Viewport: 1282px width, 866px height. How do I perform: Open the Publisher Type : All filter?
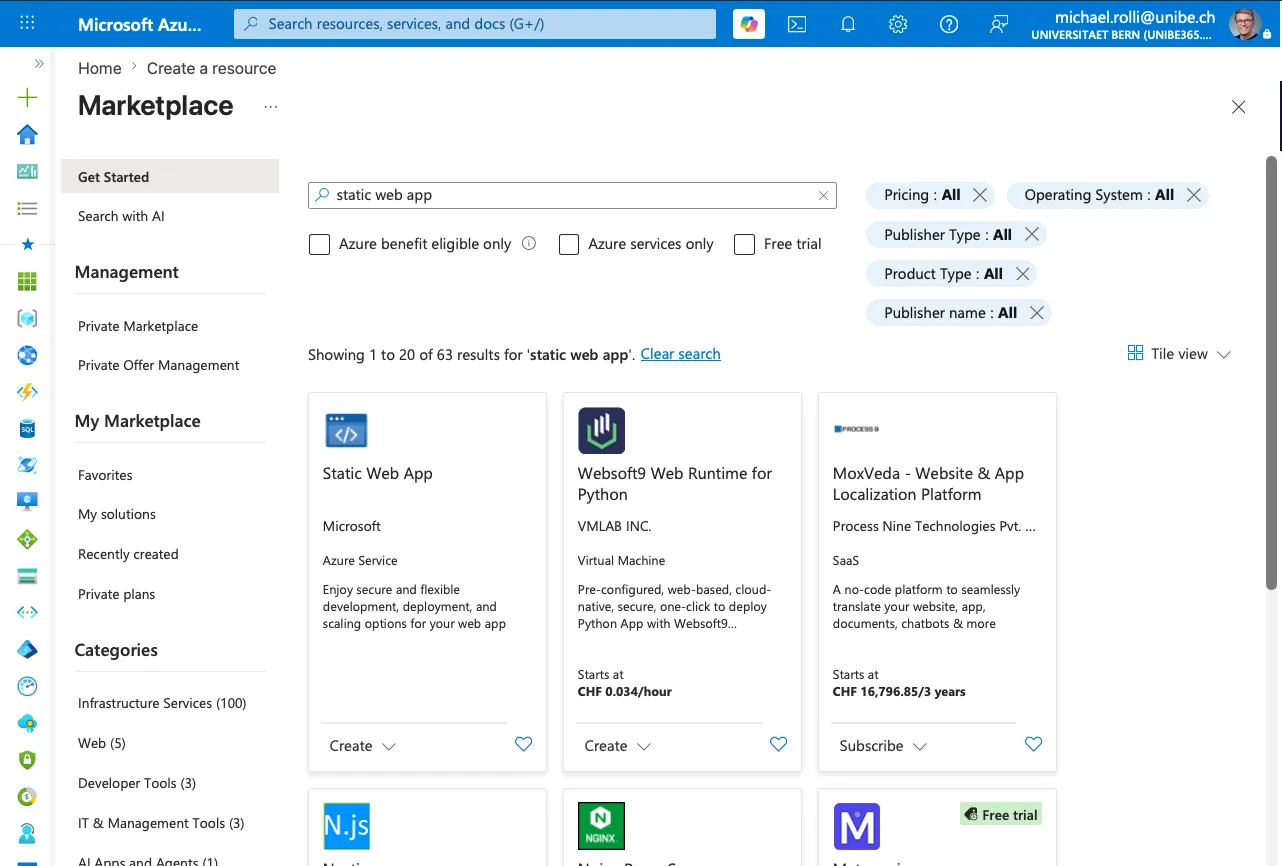(947, 234)
